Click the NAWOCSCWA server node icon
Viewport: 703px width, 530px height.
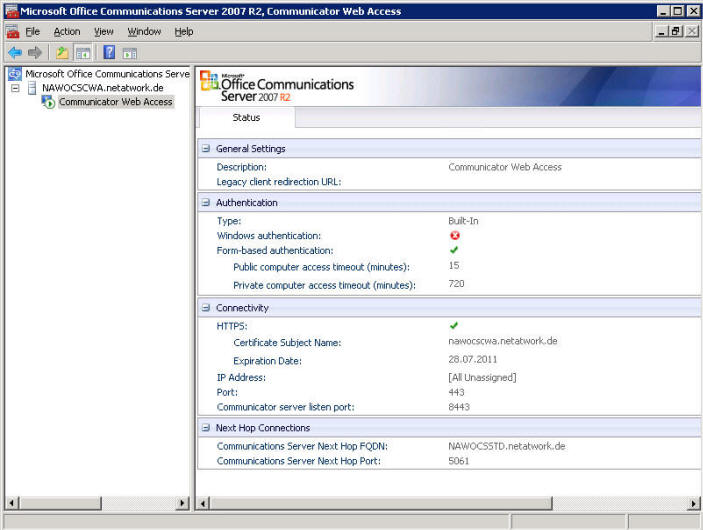pos(32,87)
